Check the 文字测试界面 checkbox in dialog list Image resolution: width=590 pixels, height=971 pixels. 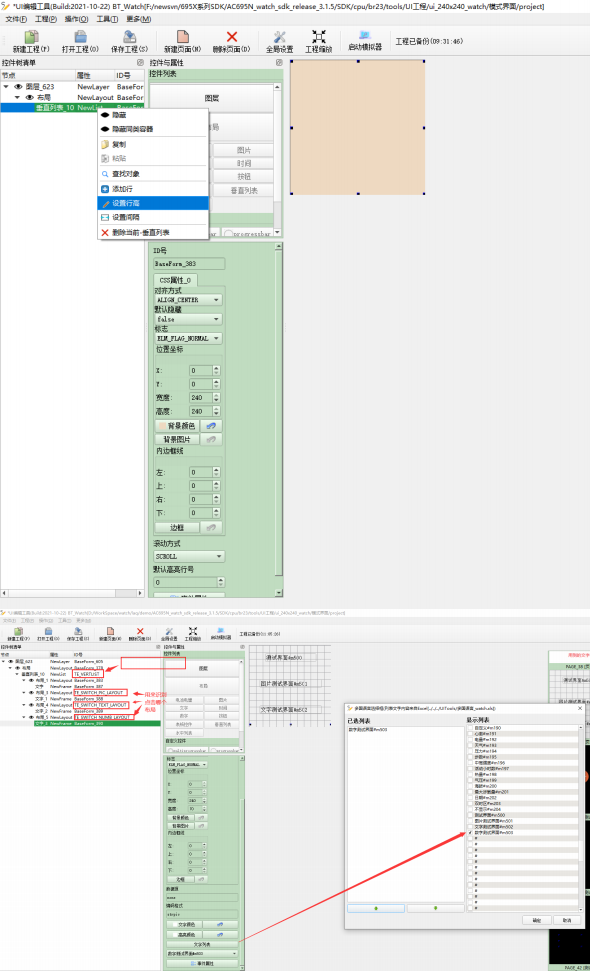(x=470, y=827)
